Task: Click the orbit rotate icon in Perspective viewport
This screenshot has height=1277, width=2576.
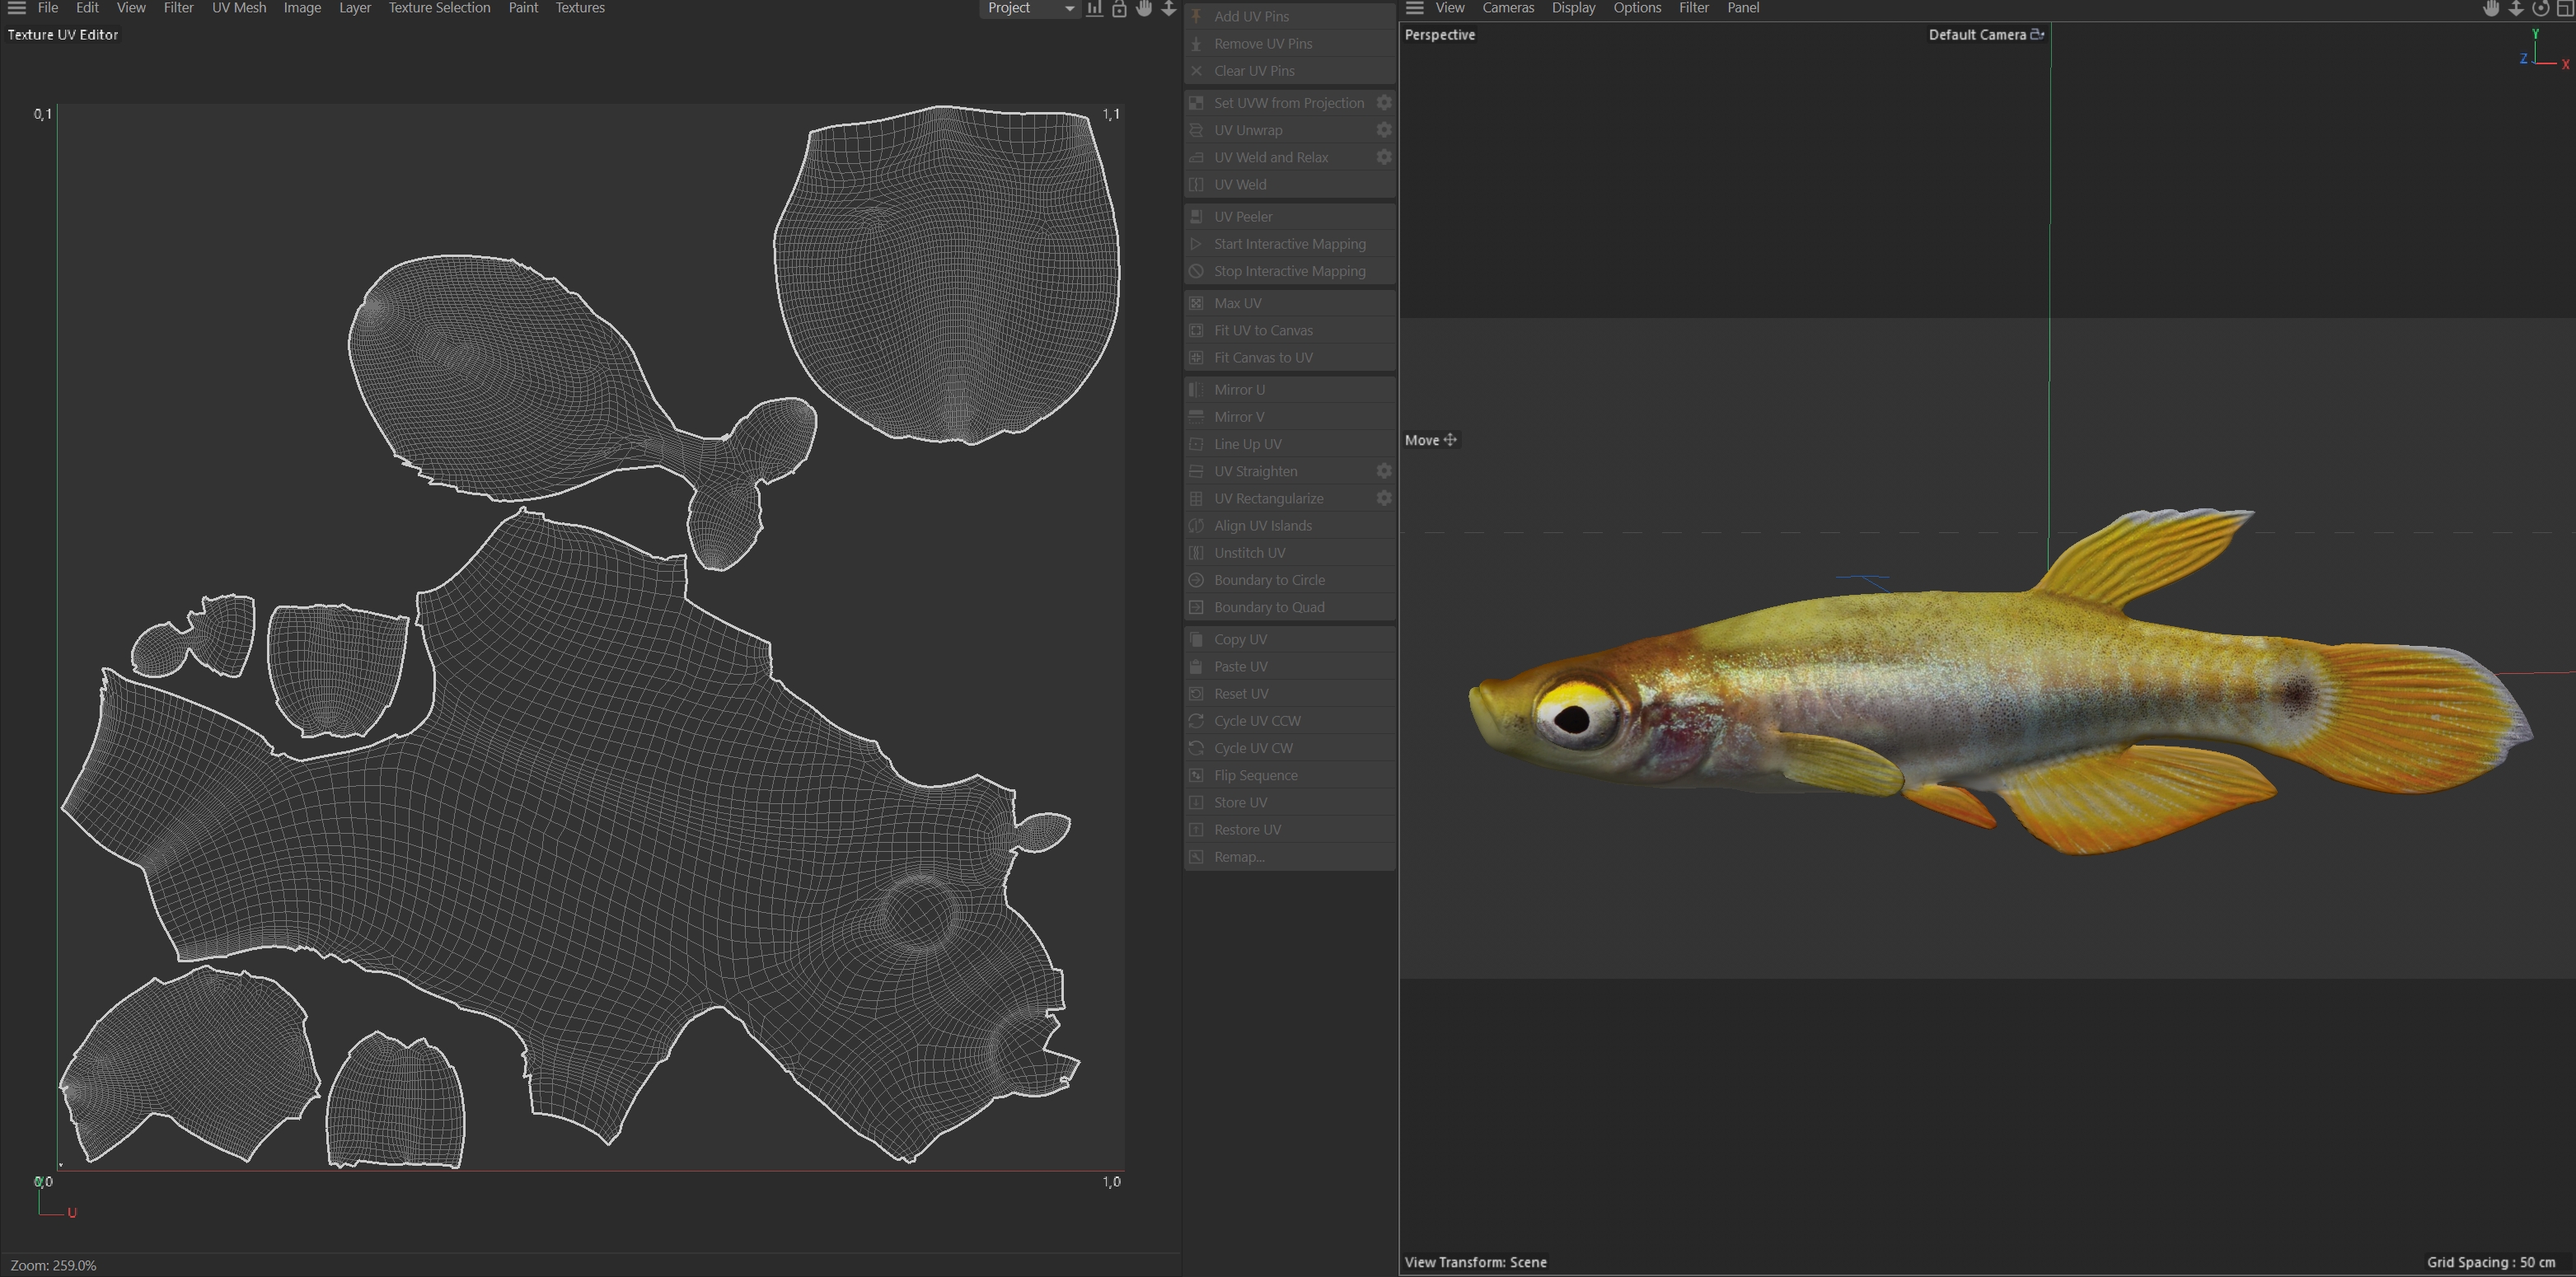Action: (2541, 8)
